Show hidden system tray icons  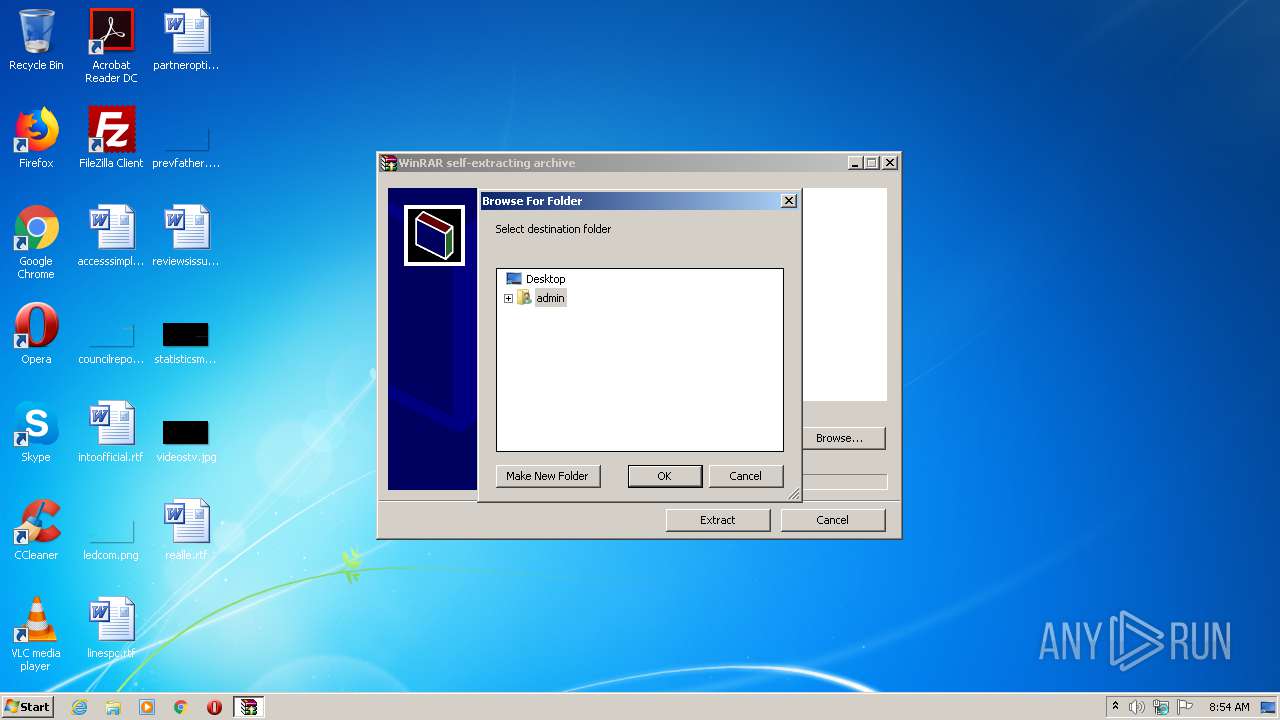[1115, 707]
